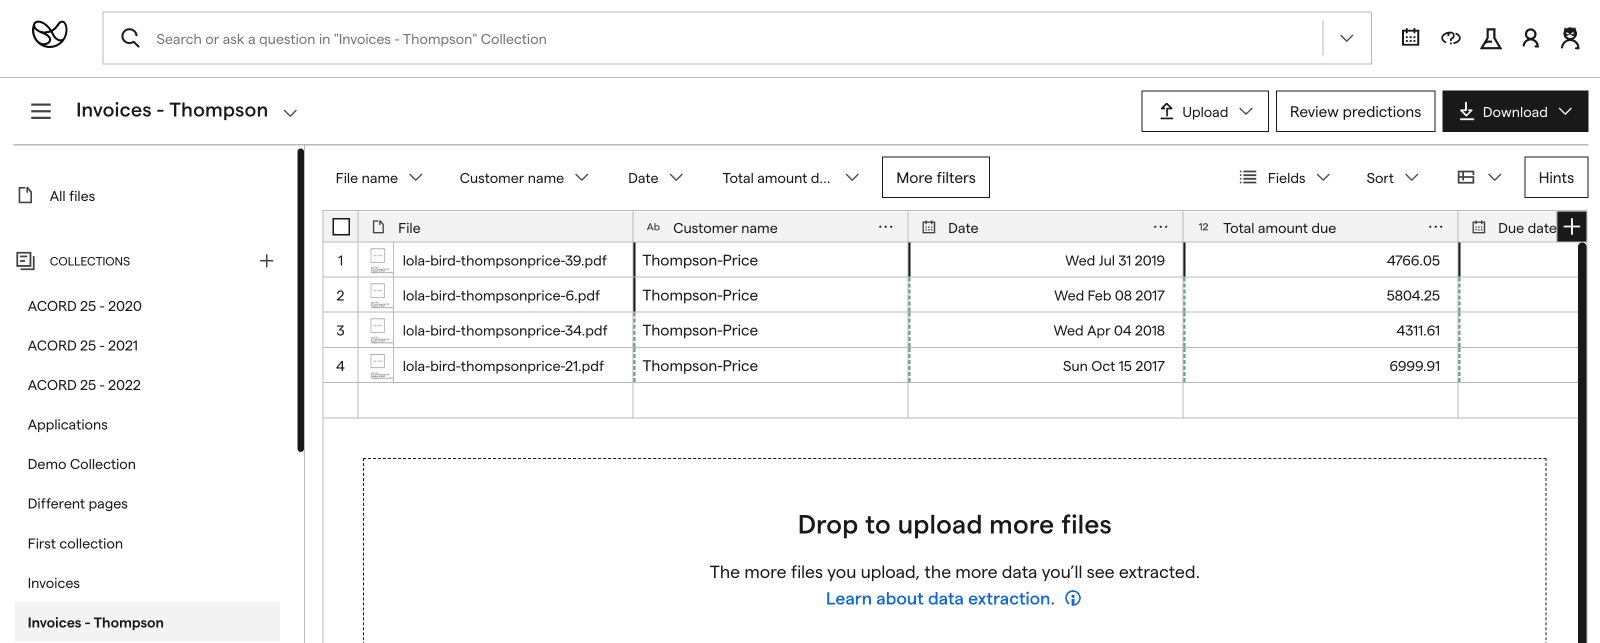Image resolution: width=1600 pixels, height=643 pixels.
Task: Click the sidebar vertical scrollbar
Action: [x=300, y=300]
